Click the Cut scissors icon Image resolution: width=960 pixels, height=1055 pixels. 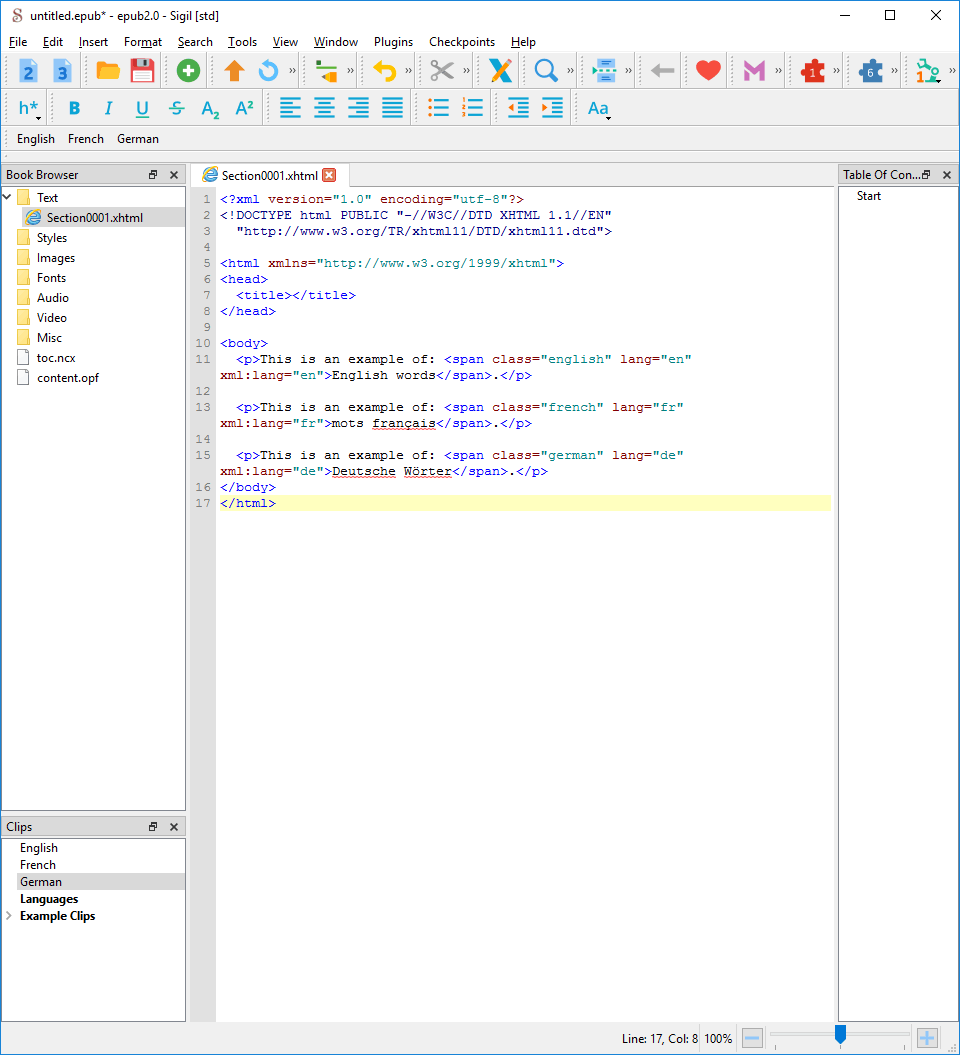click(x=441, y=71)
